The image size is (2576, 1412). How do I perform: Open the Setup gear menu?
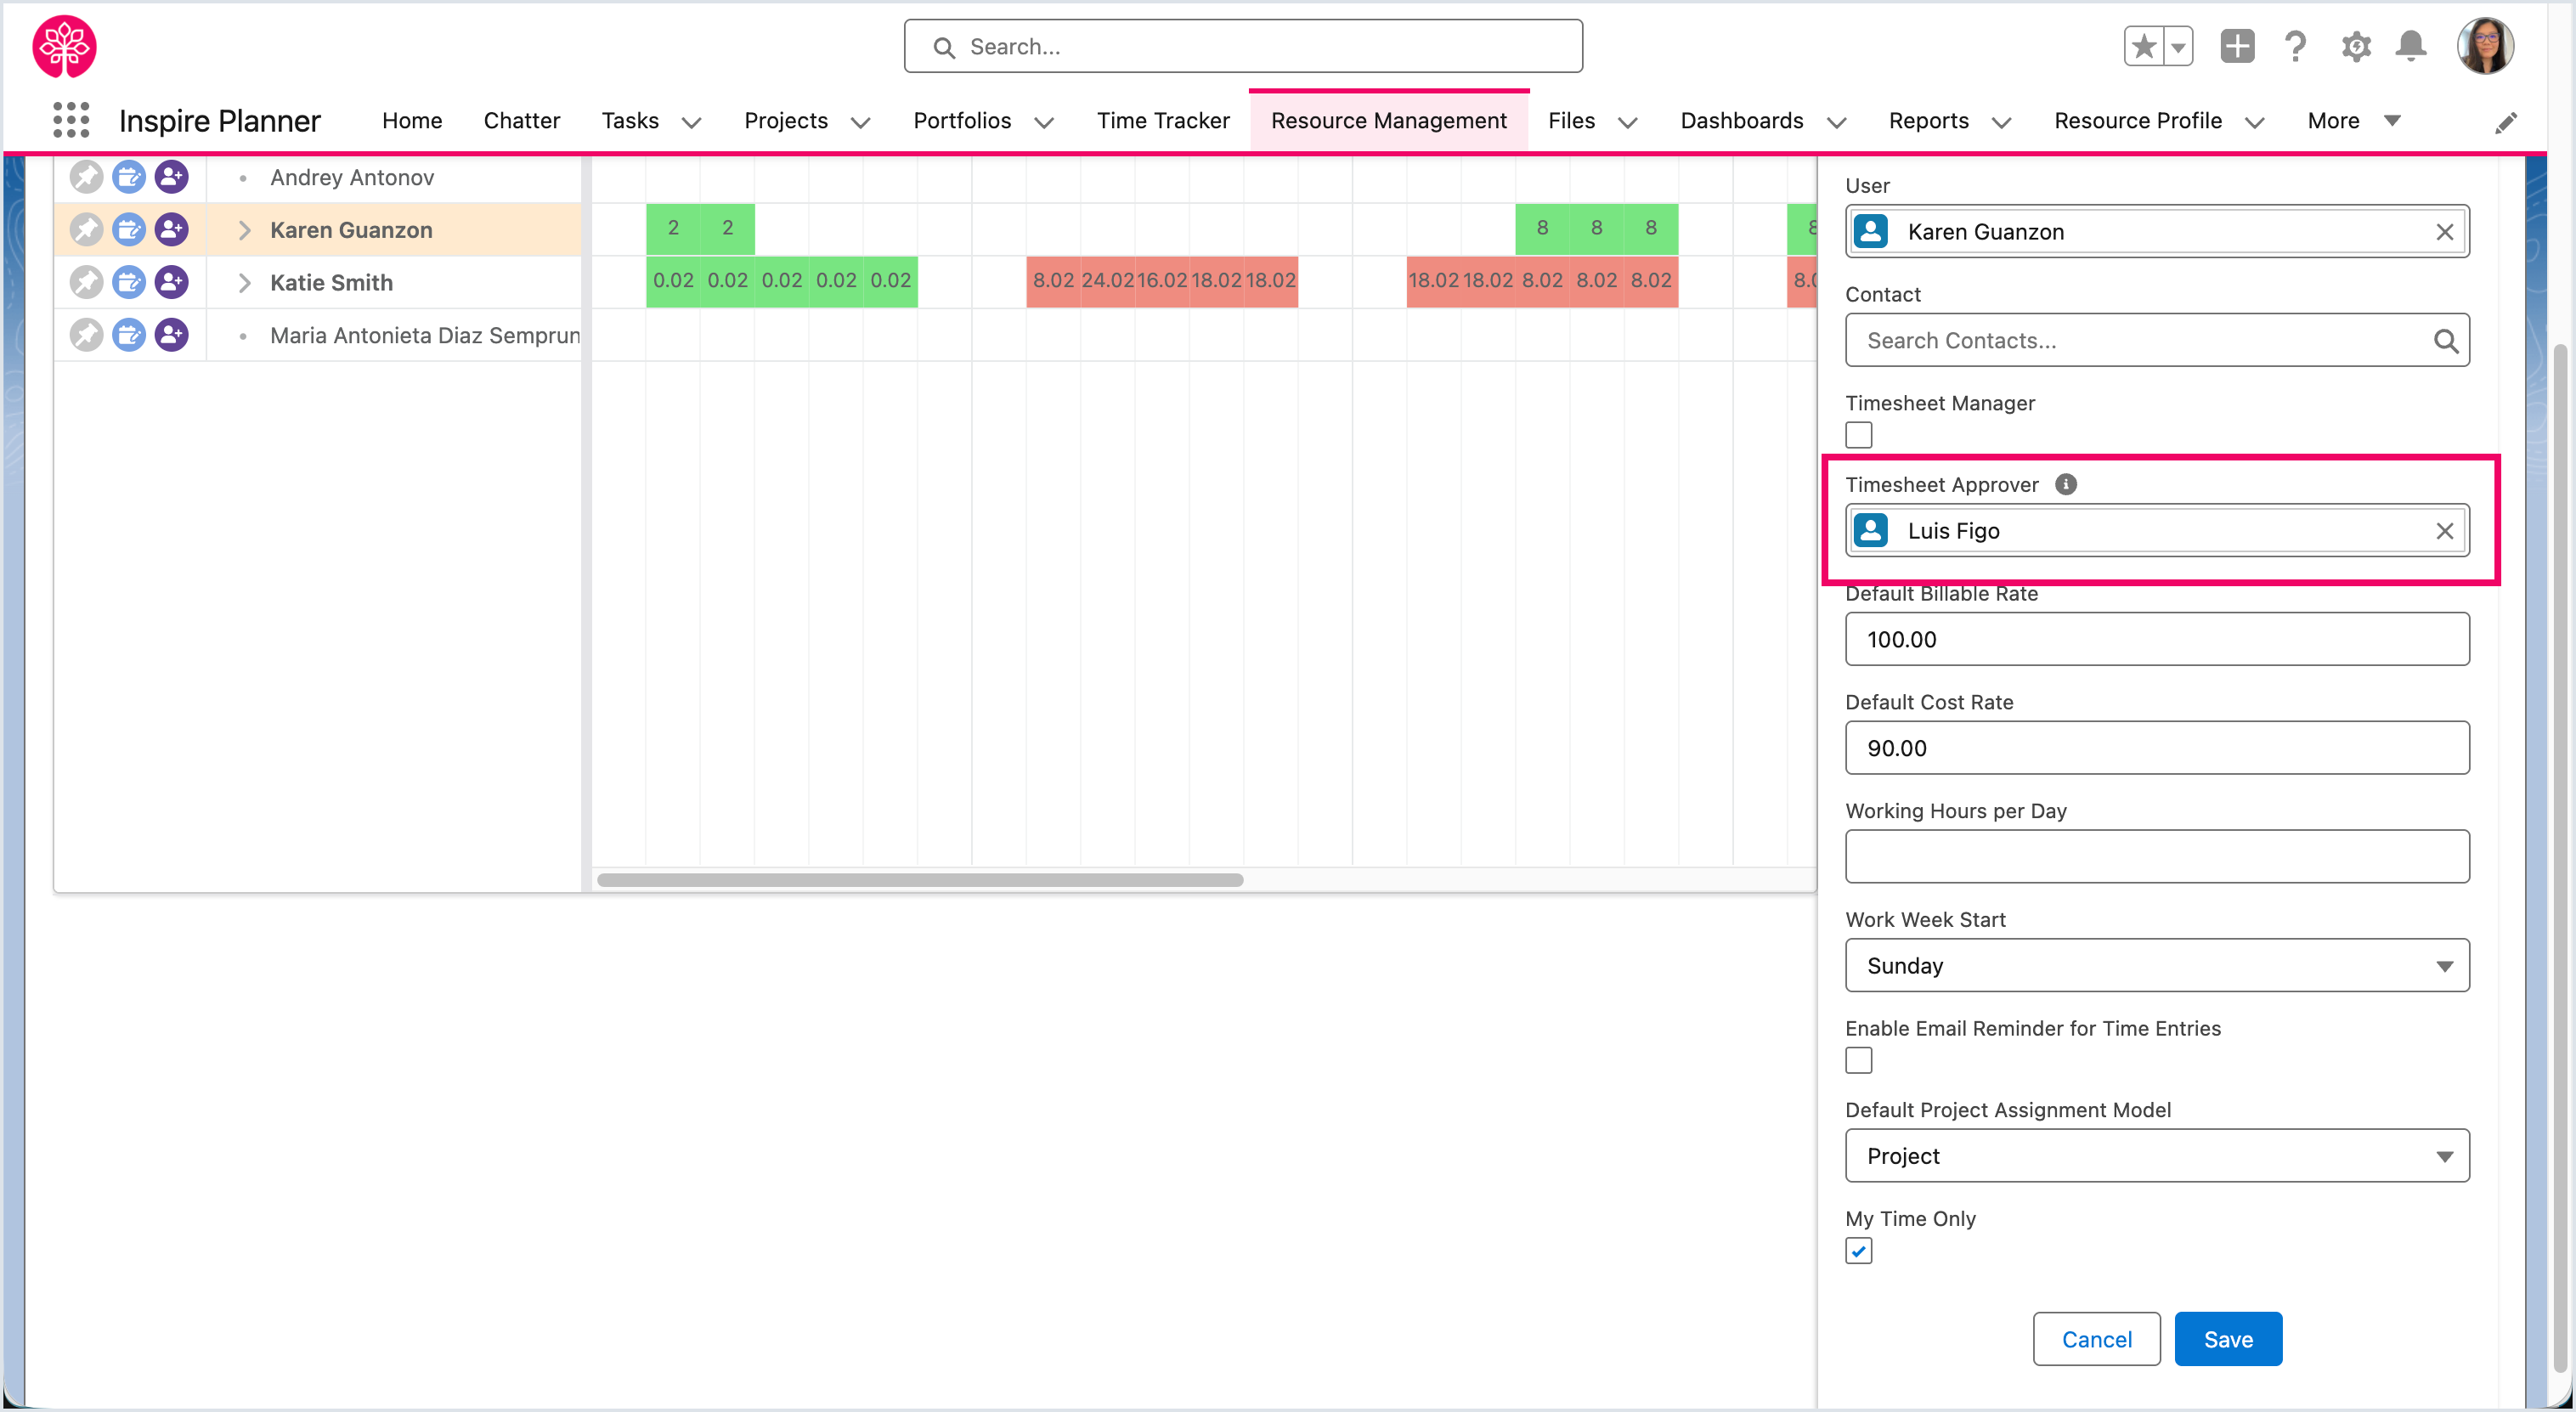click(x=2355, y=47)
